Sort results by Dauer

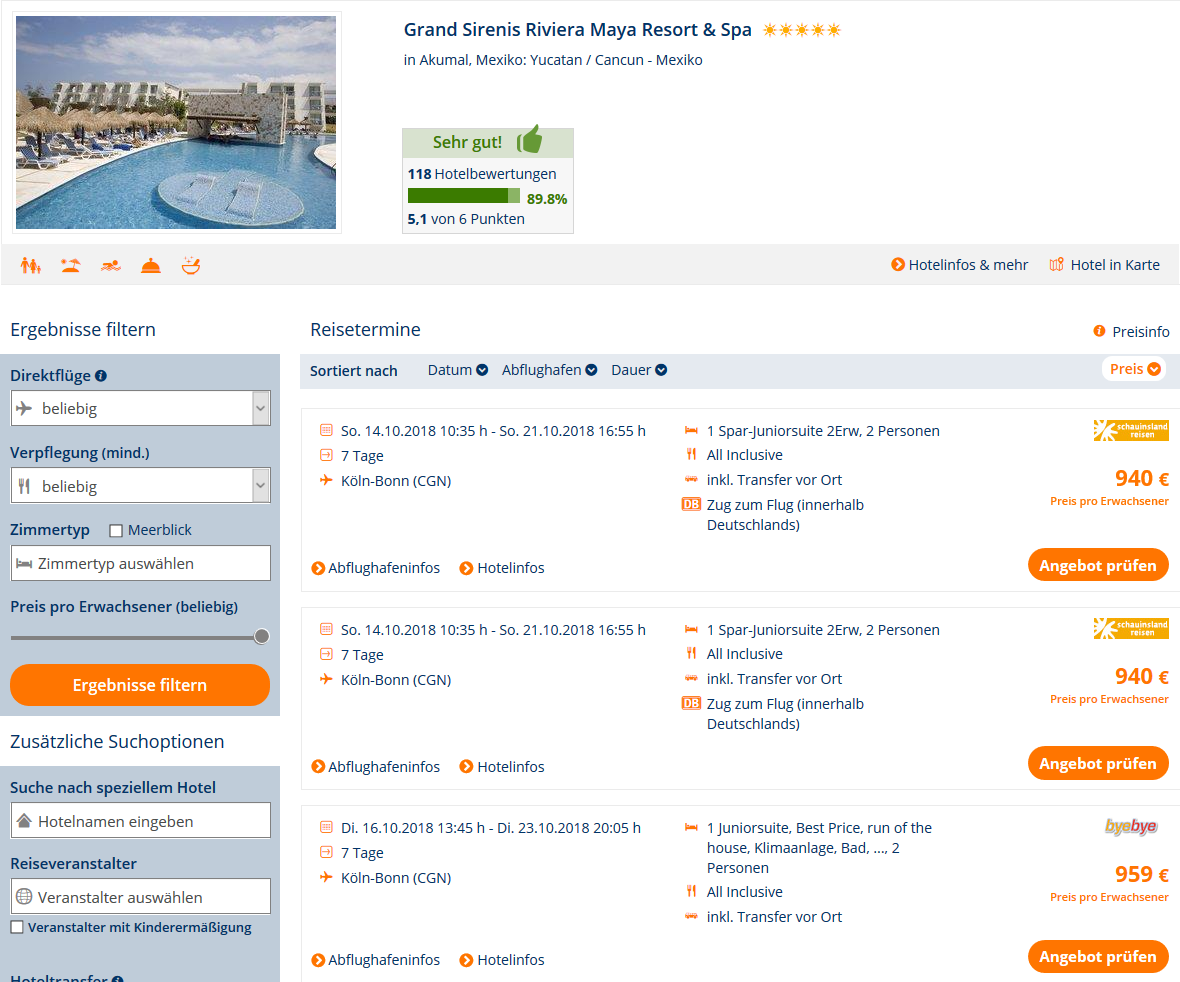pyautogui.click(x=639, y=370)
